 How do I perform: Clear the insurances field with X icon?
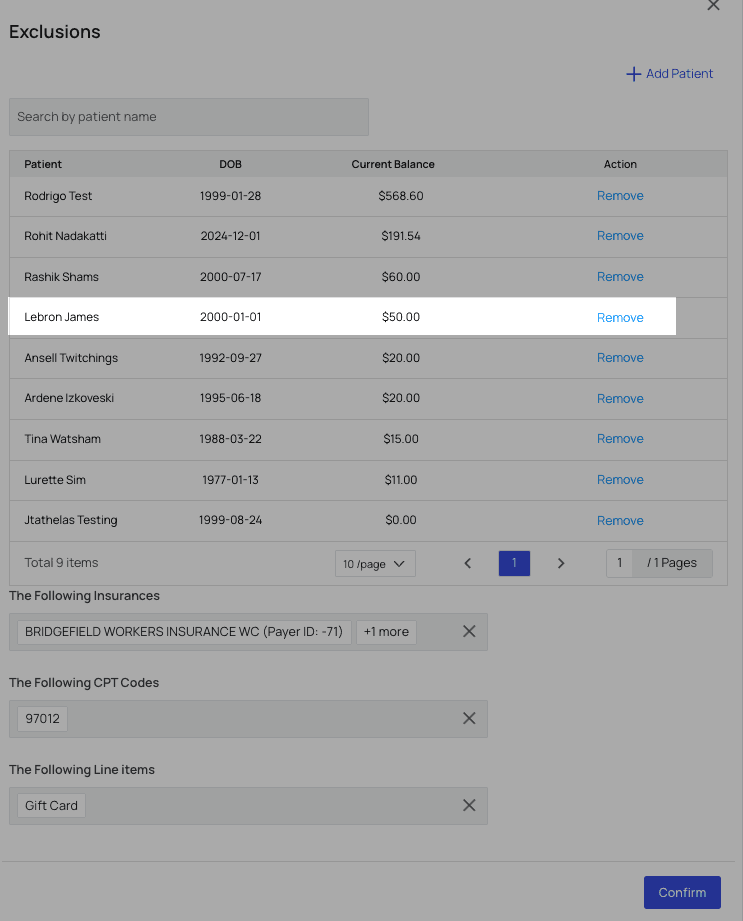pyautogui.click(x=468, y=632)
